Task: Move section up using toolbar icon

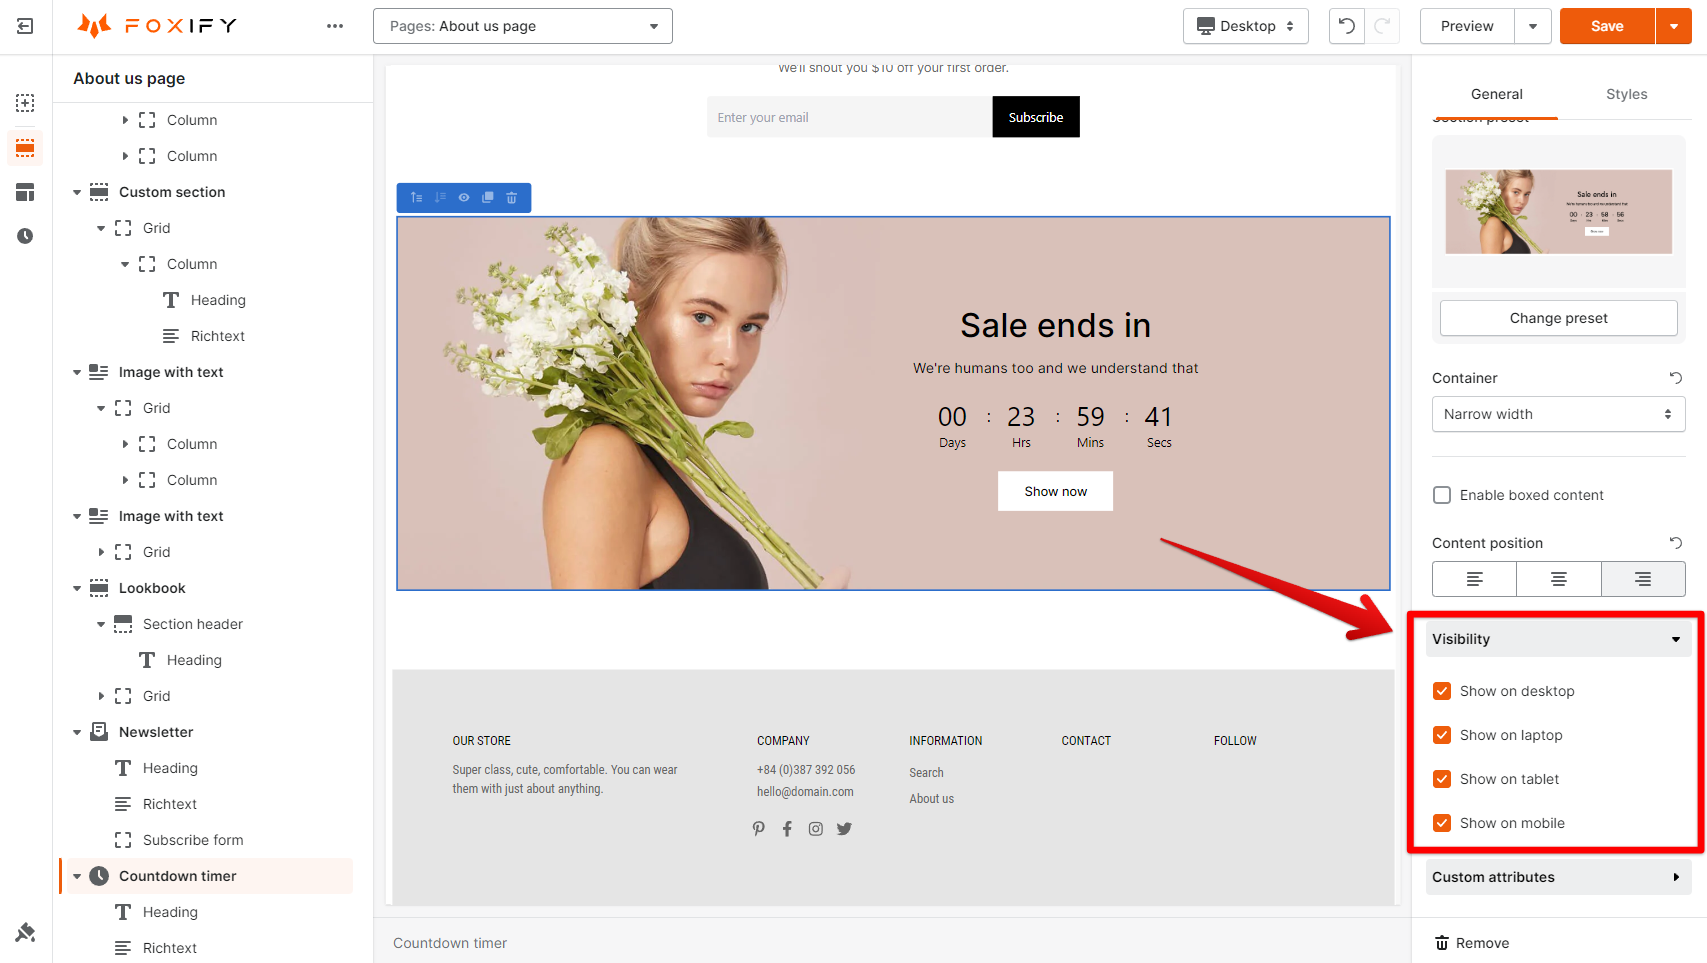Action: click(417, 198)
